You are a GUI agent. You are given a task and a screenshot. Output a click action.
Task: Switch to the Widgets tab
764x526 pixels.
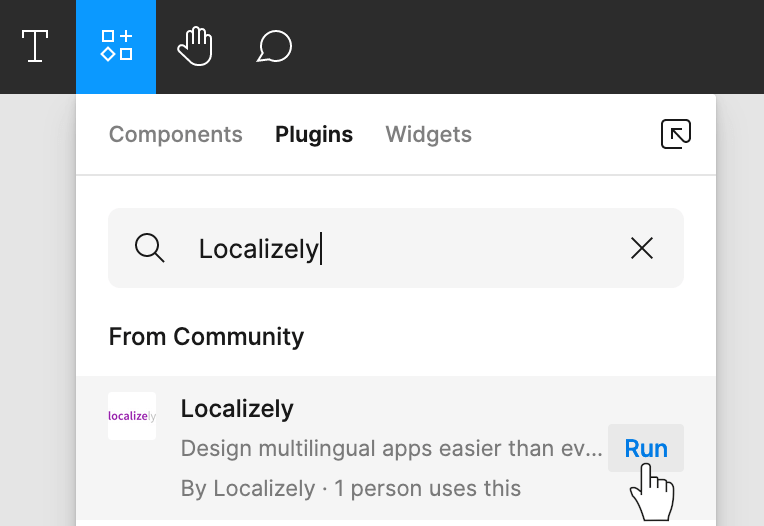(x=428, y=134)
